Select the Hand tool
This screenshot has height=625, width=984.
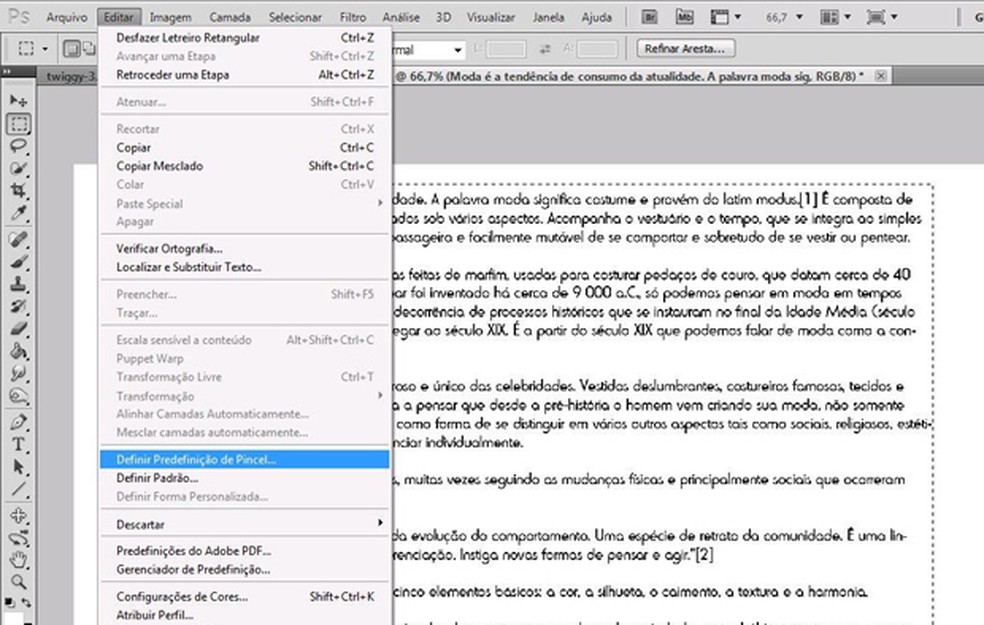tap(19, 559)
